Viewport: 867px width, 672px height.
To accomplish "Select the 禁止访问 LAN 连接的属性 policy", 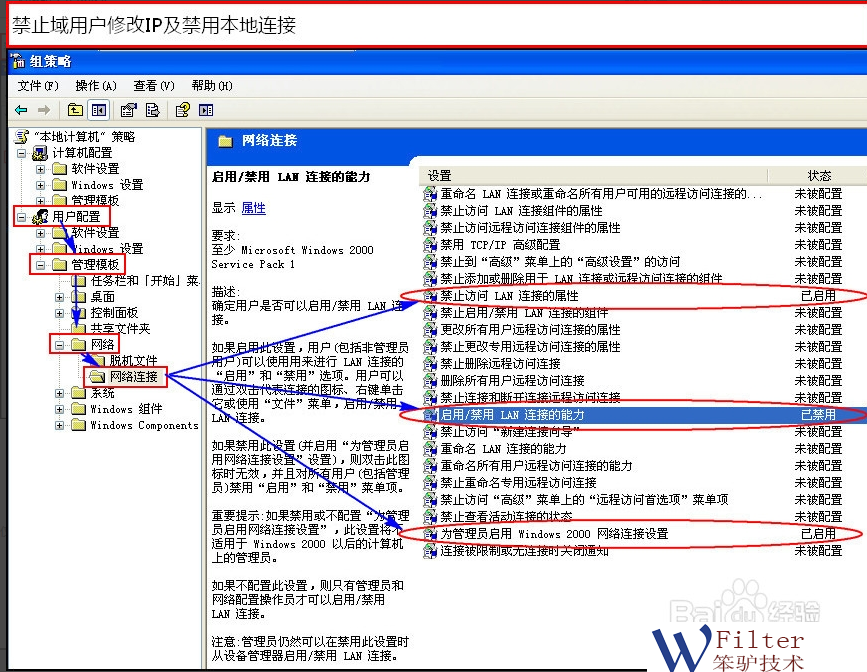I will [509, 296].
